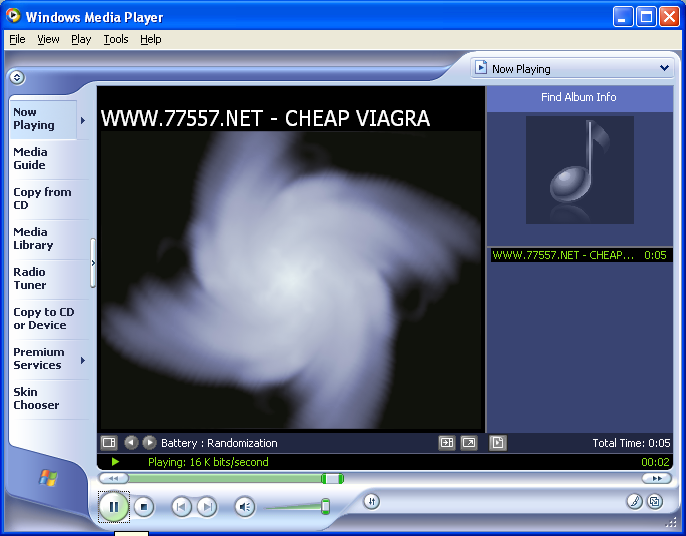The height and width of the screenshot is (536, 686).
Task: Open visualization options menu icon
Action: (x=108, y=443)
